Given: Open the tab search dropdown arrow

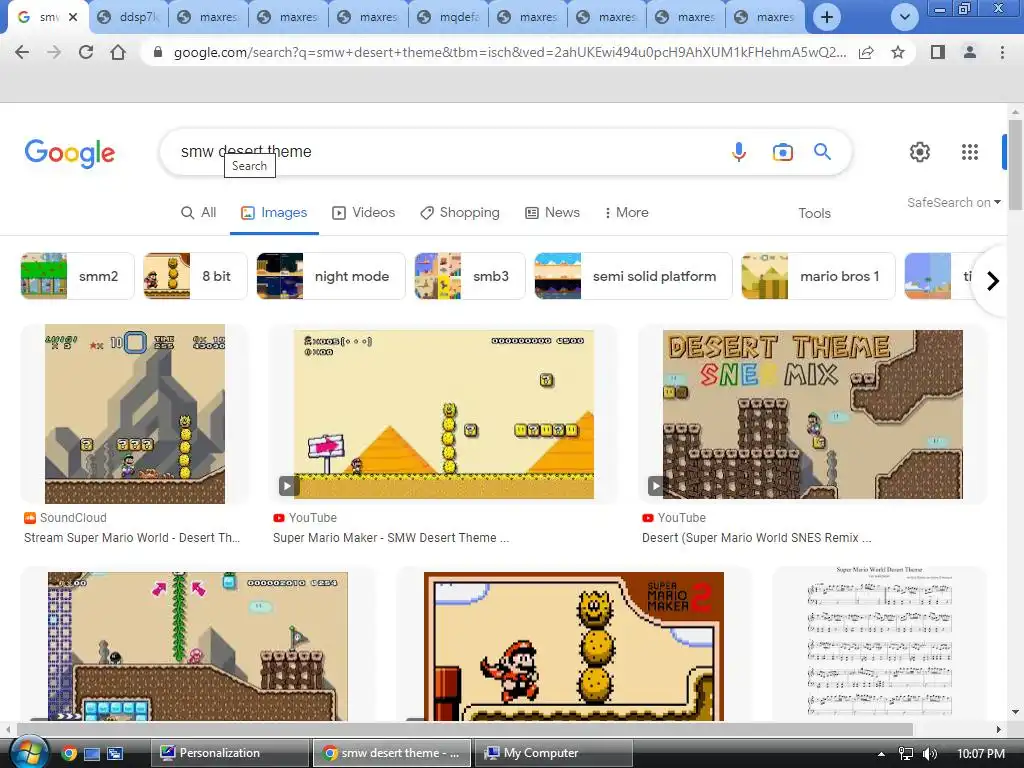Looking at the screenshot, I should [x=904, y=17].
